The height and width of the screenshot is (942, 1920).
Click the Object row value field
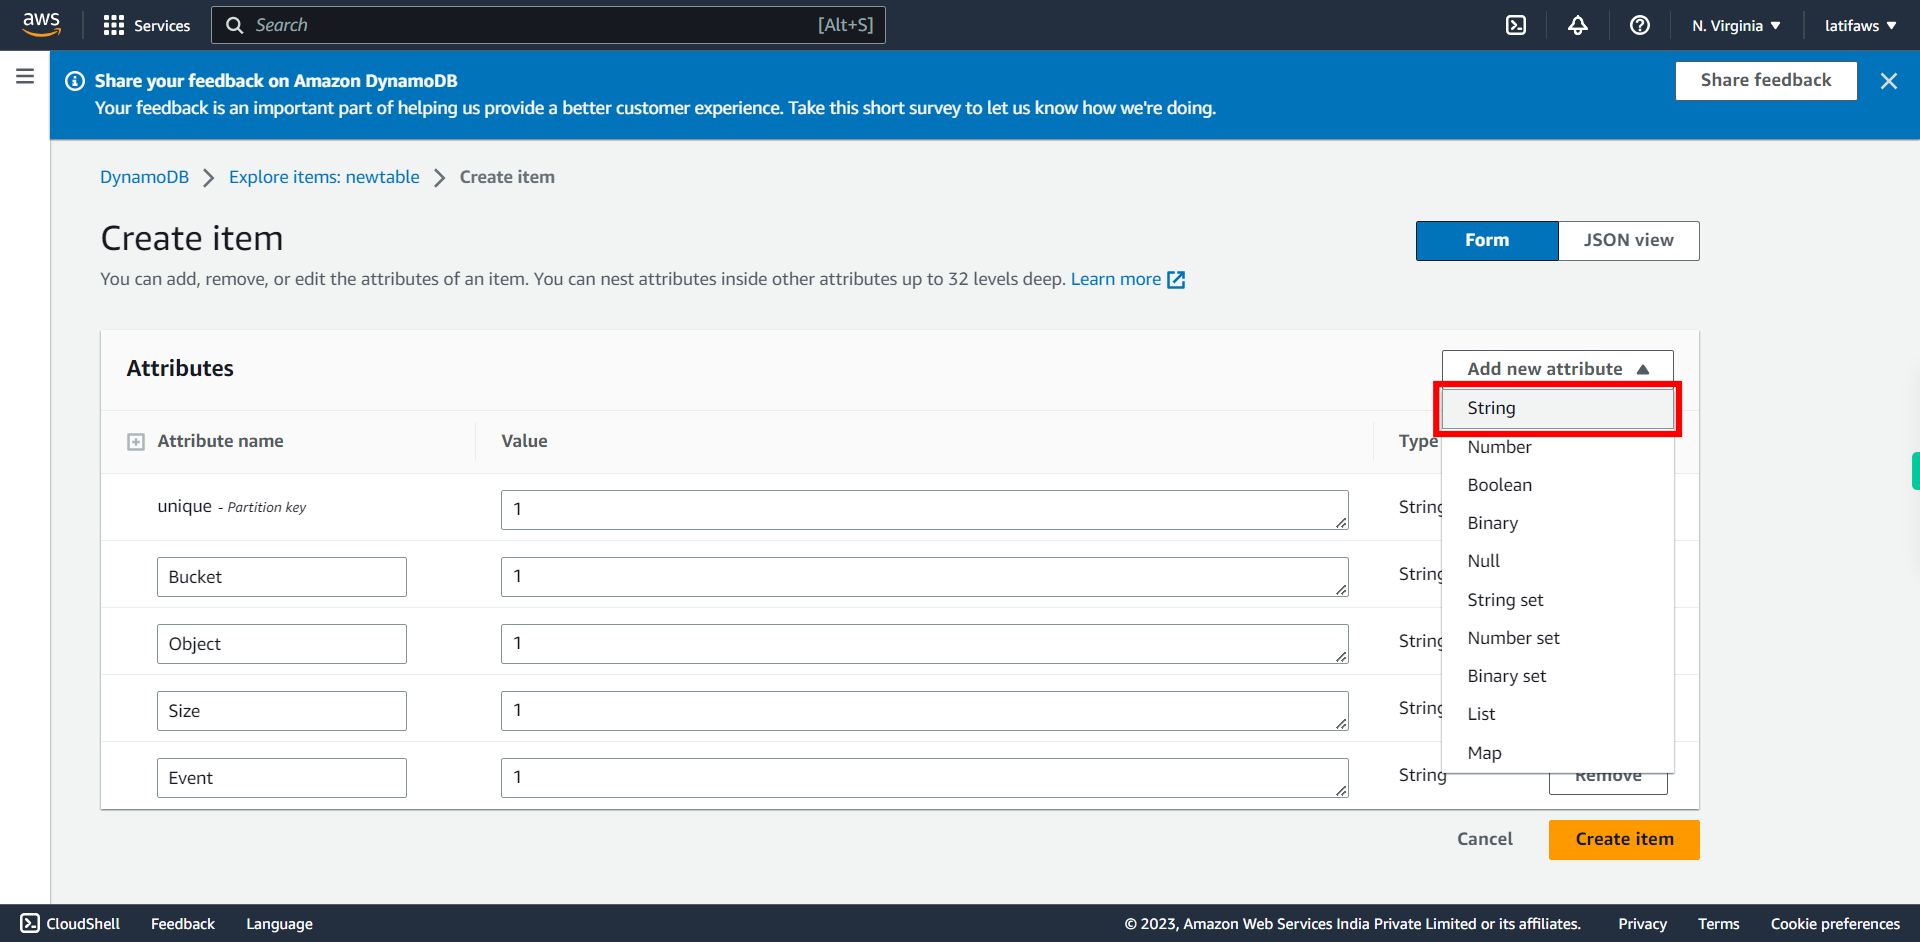(925, 644)
